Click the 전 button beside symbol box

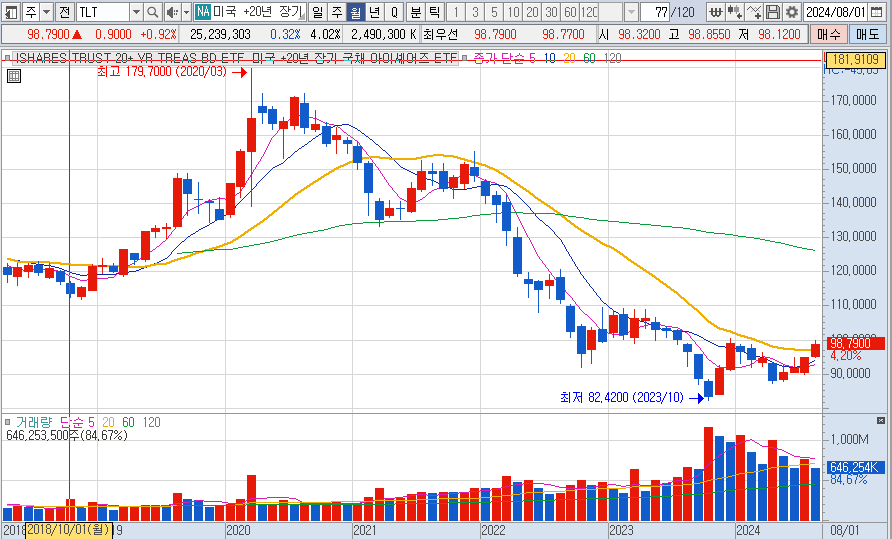click(x=65, y=12)
